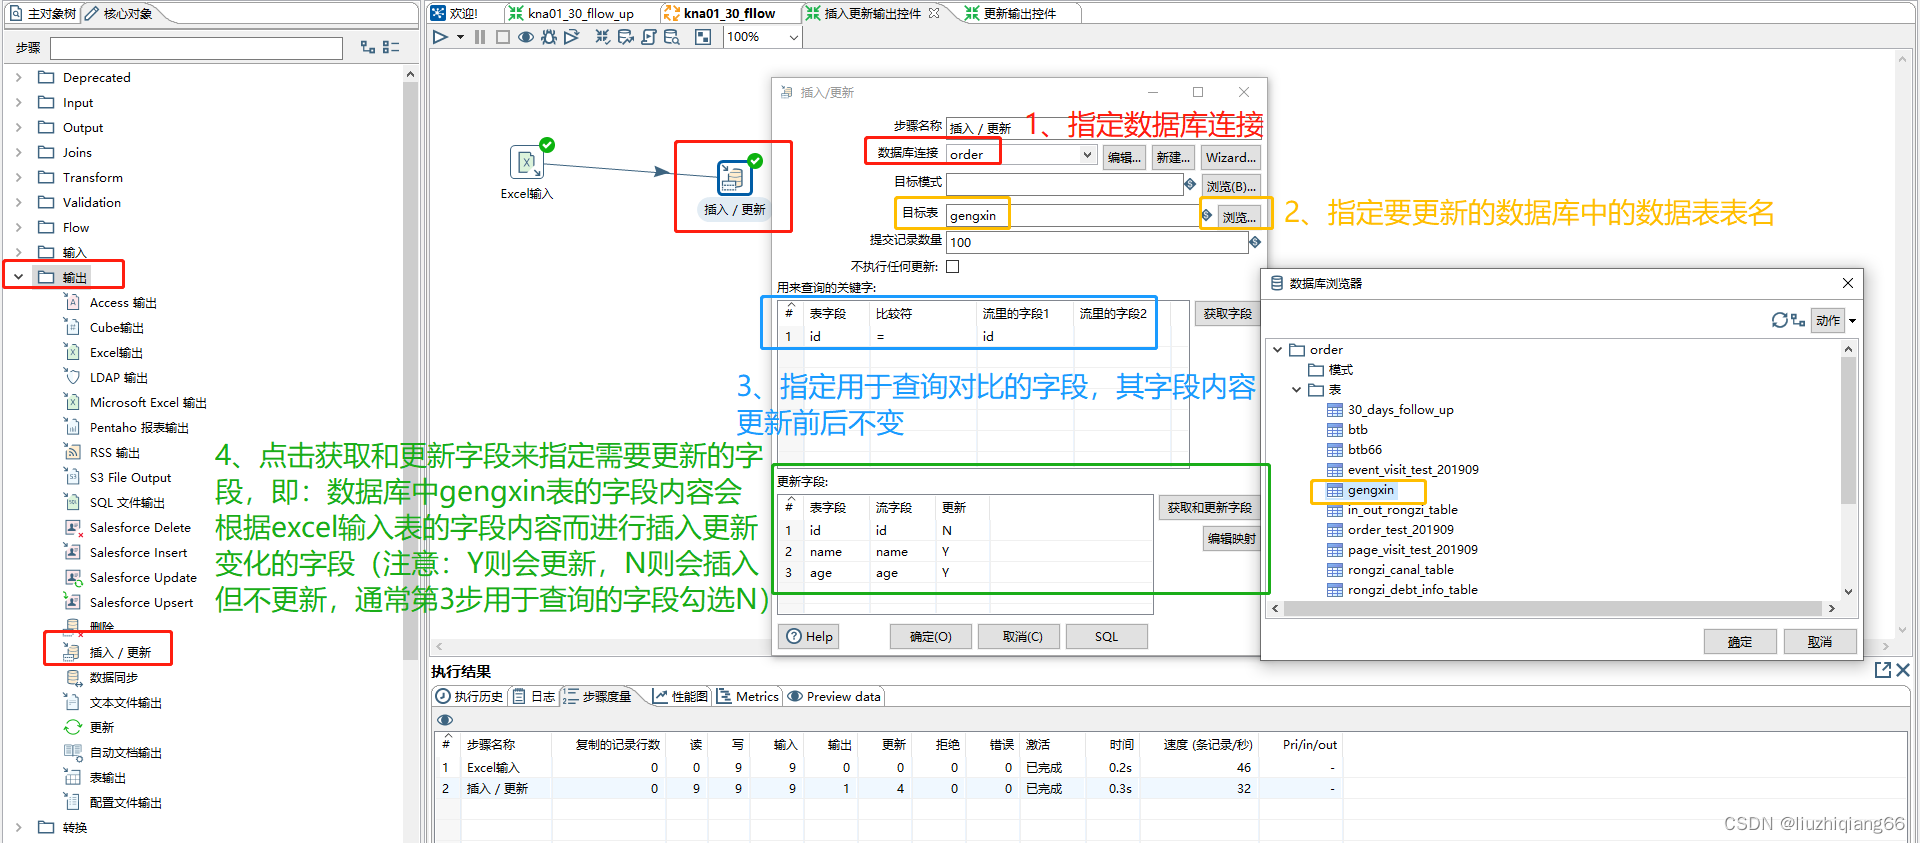Screen dimensions: 1920x843
Task: Select btb66 table in database explorer
Action: coord(1364,450)
